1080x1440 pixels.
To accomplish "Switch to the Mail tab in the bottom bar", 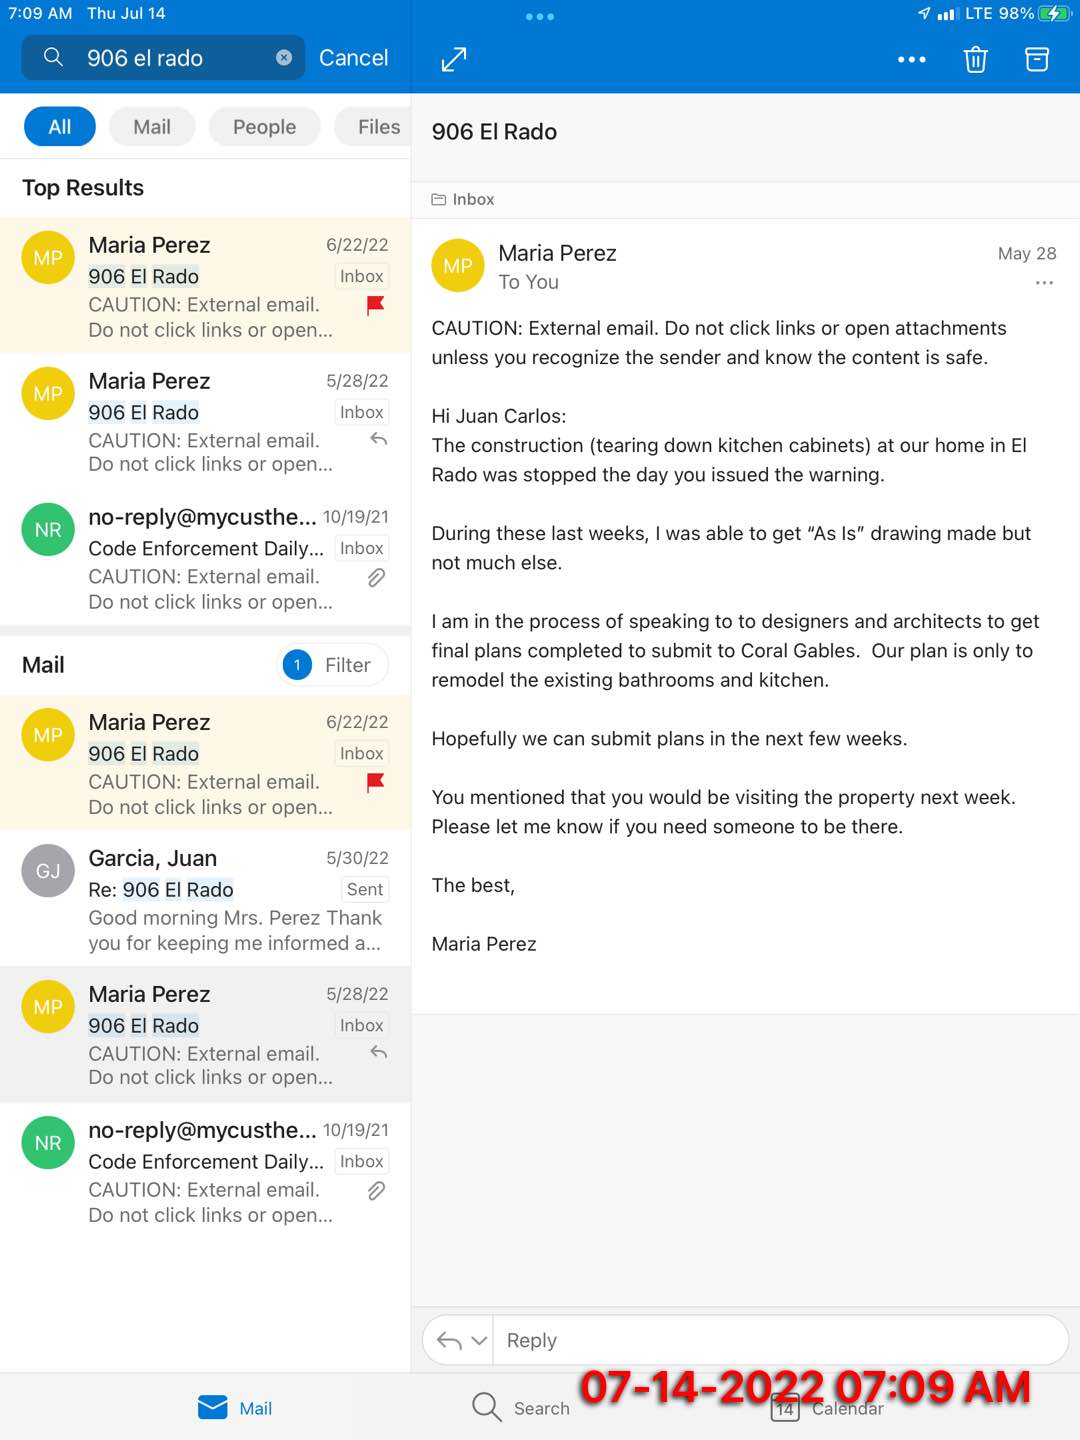I will (235, 1408).
